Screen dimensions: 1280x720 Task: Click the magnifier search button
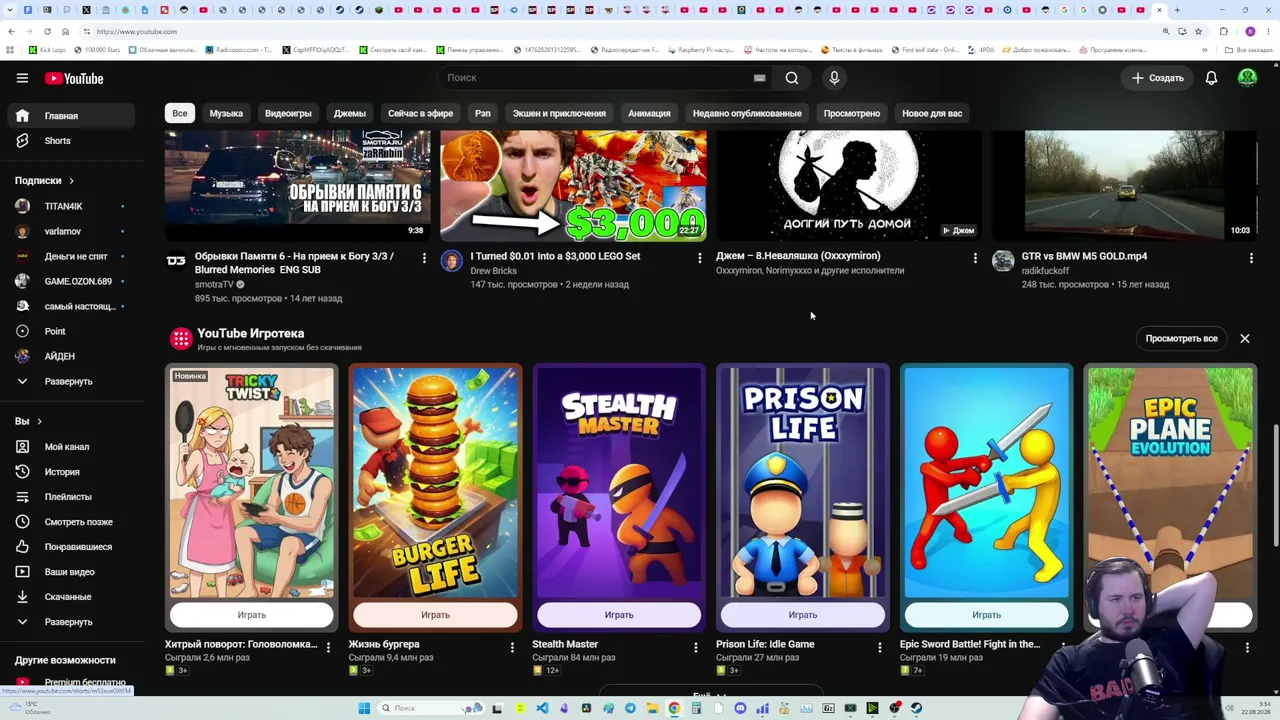point(791,78)
